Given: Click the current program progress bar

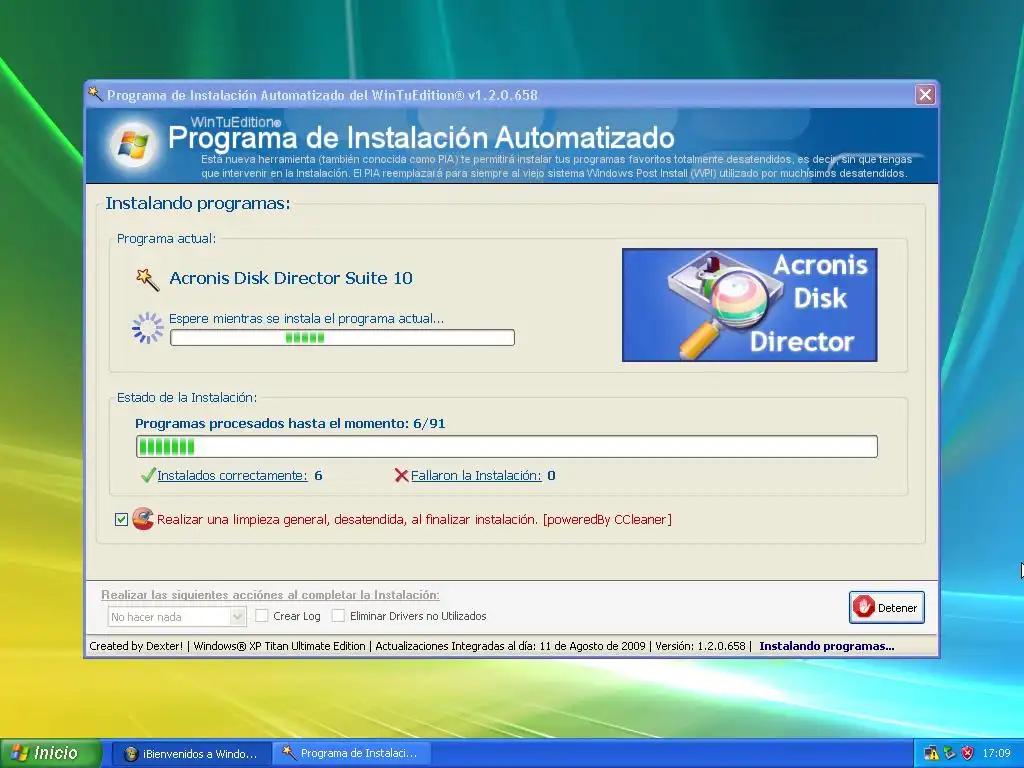Looking at the screenshot, I should click(342, 338).
